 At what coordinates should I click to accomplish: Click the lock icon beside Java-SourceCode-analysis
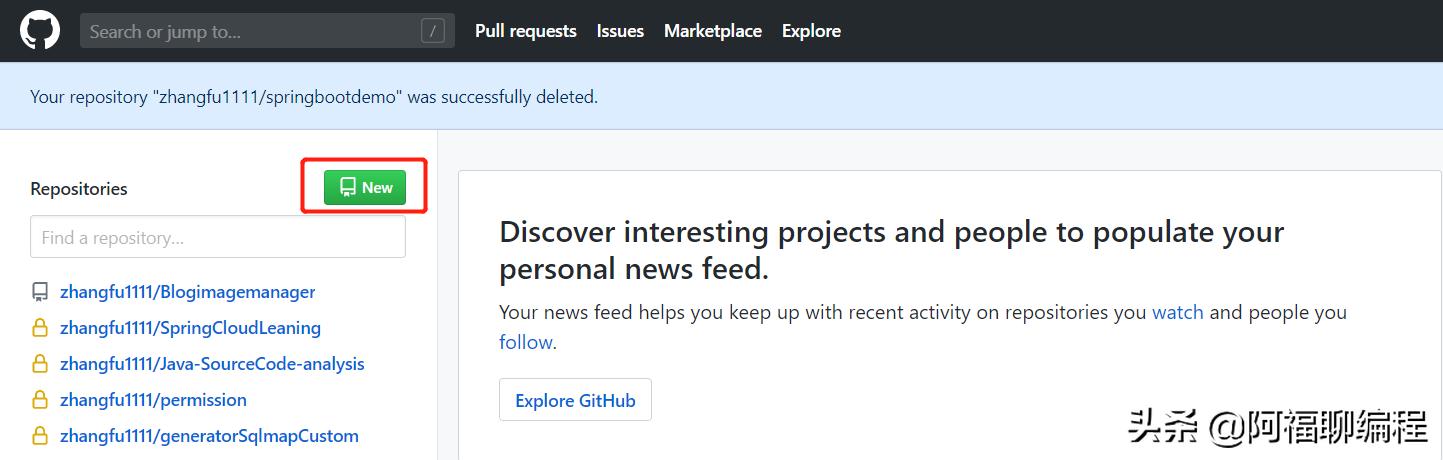40,364
